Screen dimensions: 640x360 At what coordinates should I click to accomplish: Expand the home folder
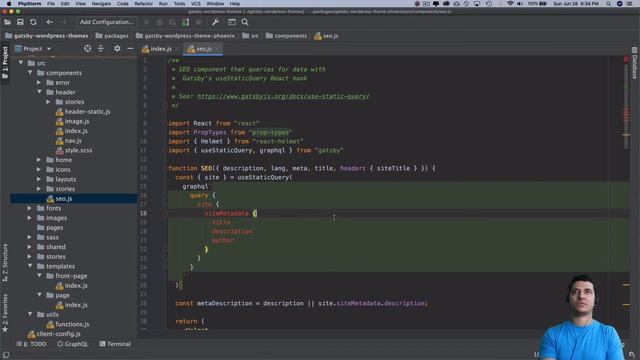coord(39,160)
